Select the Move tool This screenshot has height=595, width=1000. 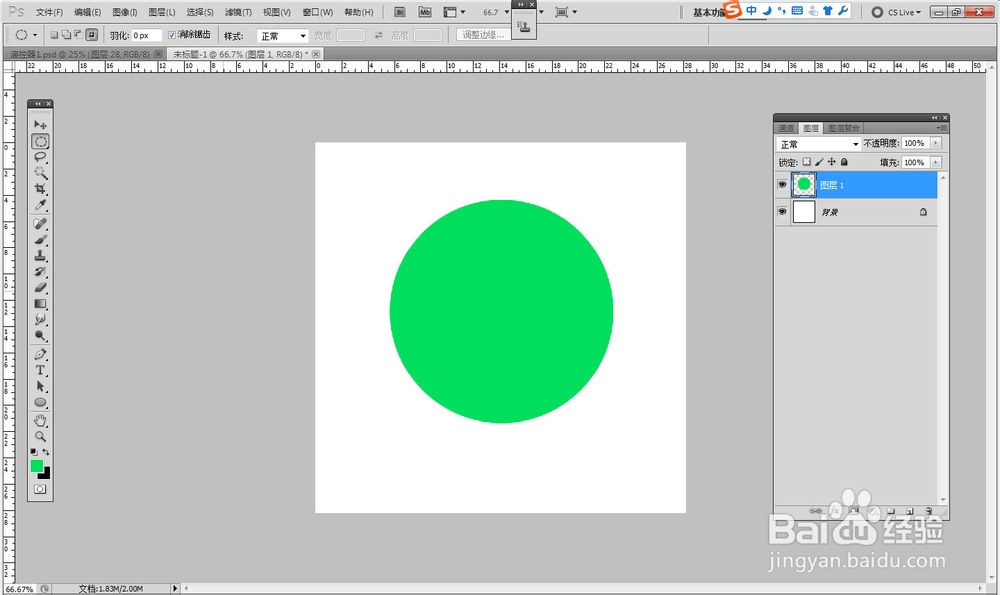[x=40, y=124]
